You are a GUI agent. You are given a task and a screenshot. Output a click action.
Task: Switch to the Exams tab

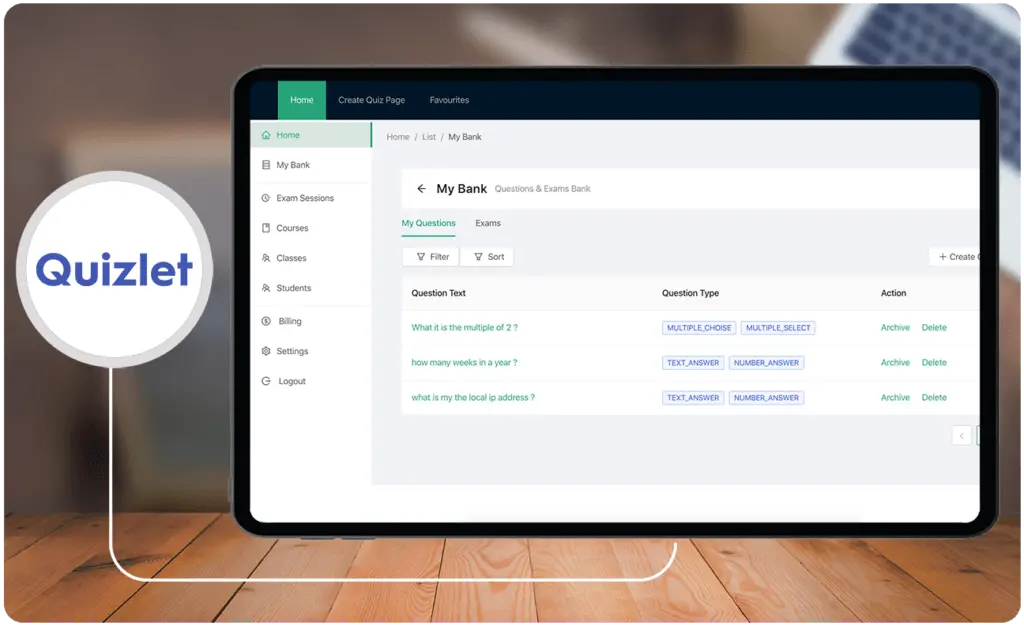(488, 223)
